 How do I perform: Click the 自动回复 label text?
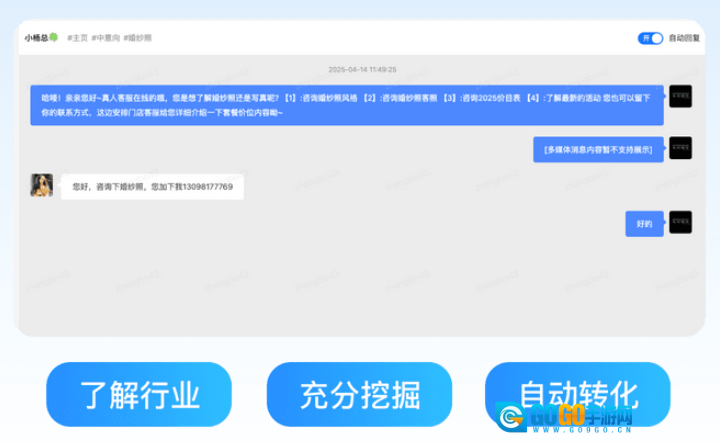[x=684, y=38]
